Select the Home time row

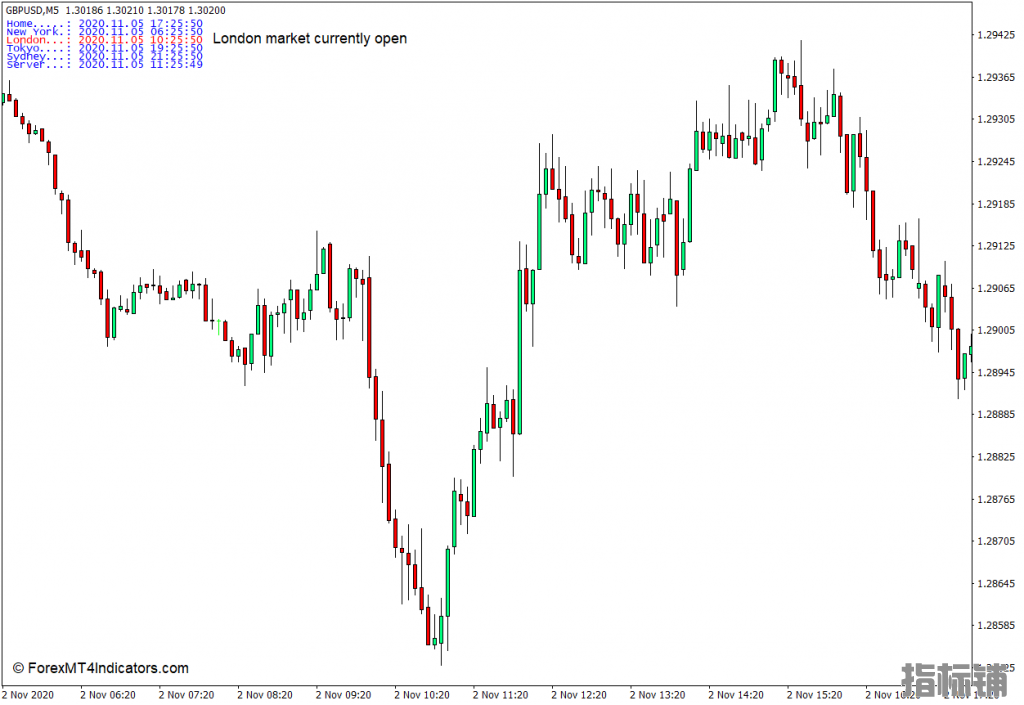(x=104, y=24)
